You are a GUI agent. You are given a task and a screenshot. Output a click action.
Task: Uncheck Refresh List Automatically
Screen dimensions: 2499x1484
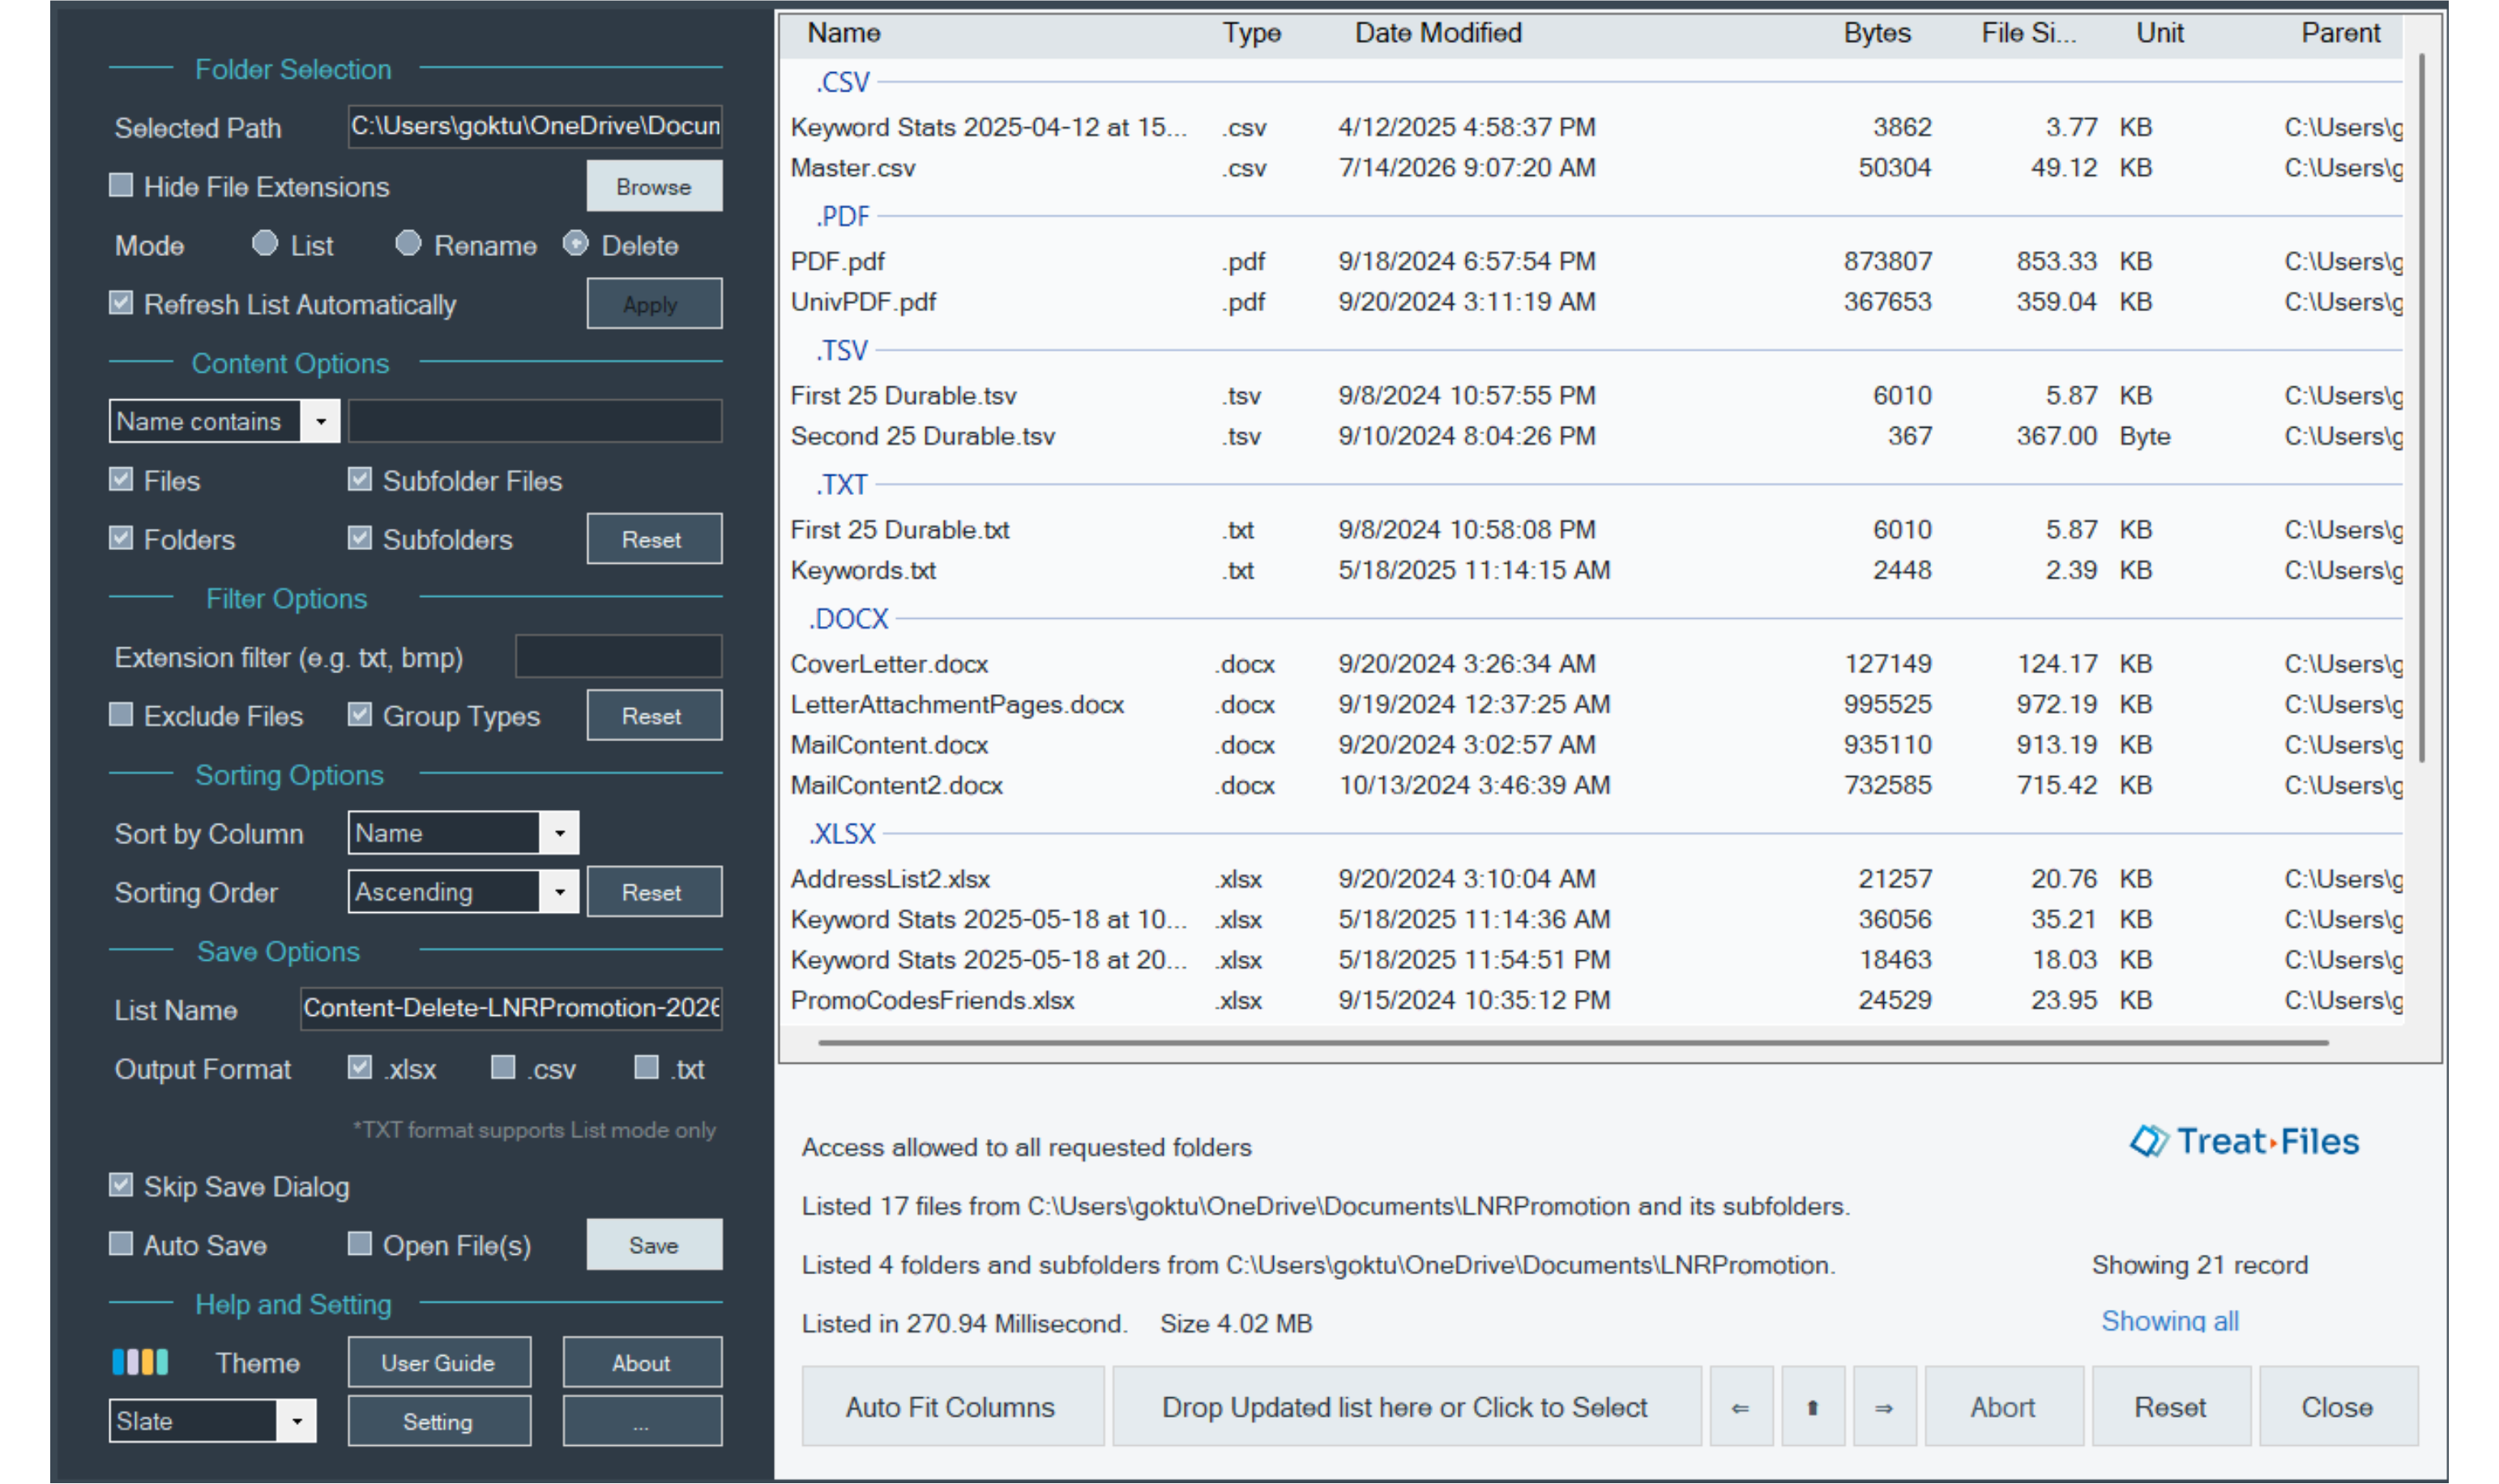(121, 303)
